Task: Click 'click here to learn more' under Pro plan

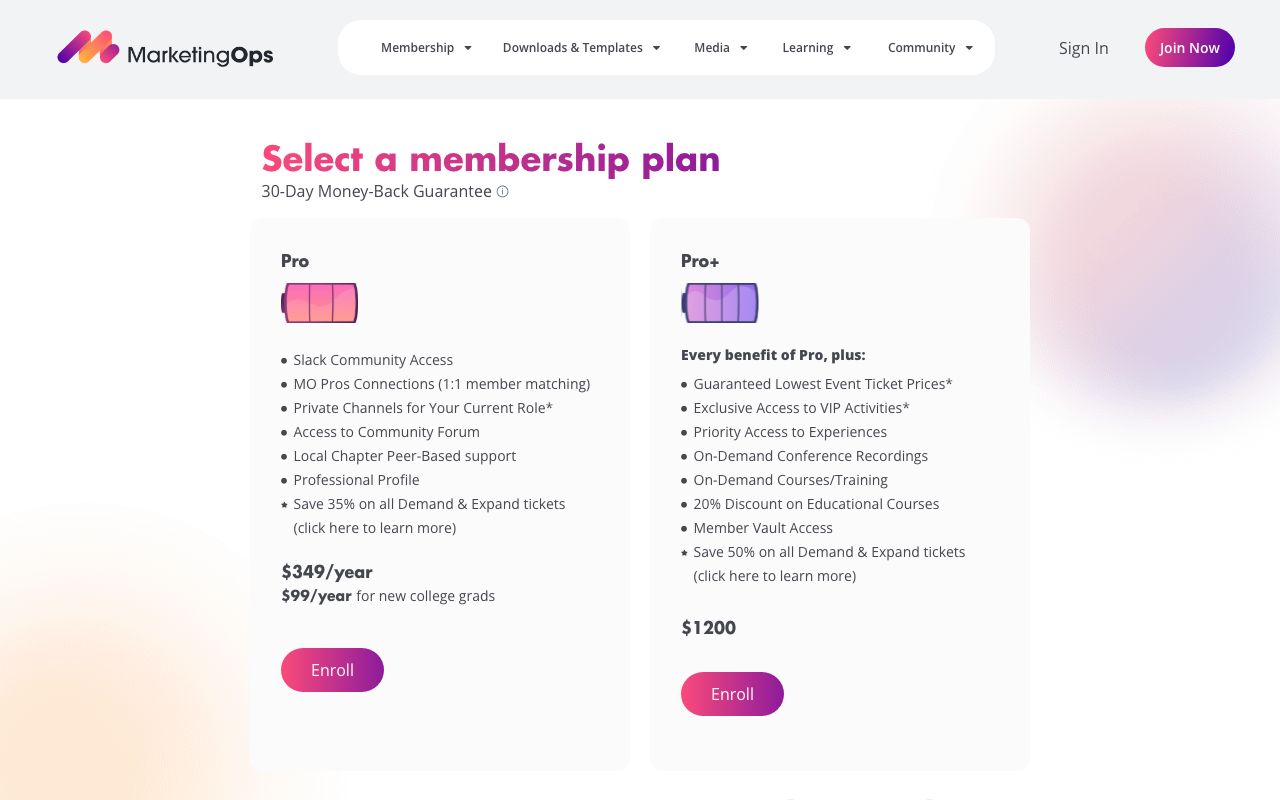Action: coord(374,527)
